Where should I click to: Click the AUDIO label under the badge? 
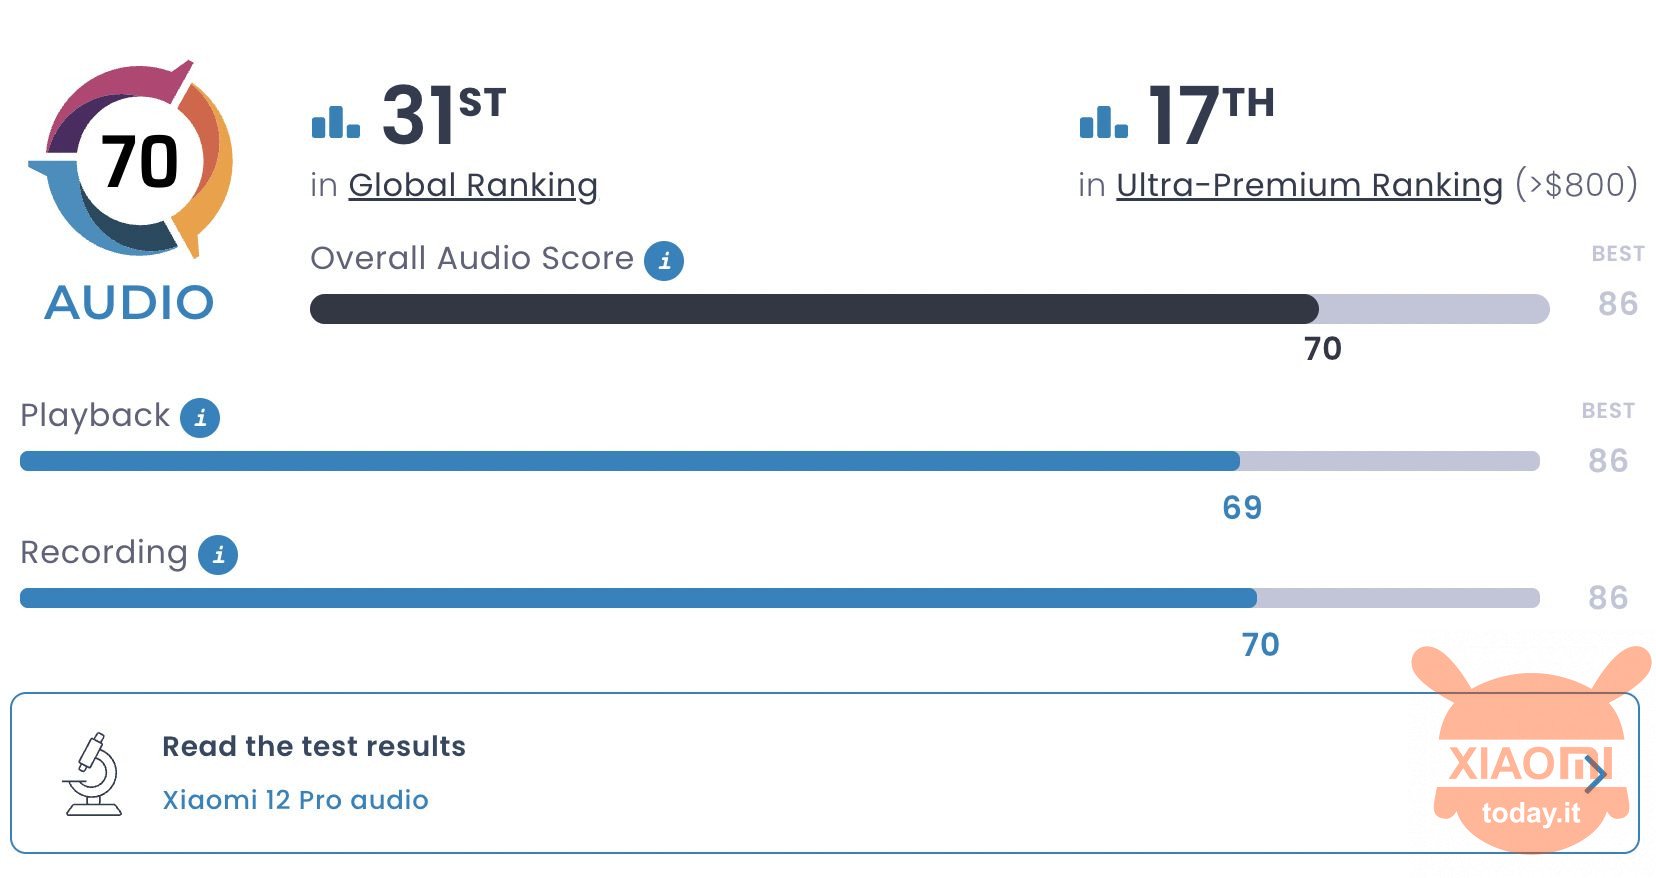[129, 303]
